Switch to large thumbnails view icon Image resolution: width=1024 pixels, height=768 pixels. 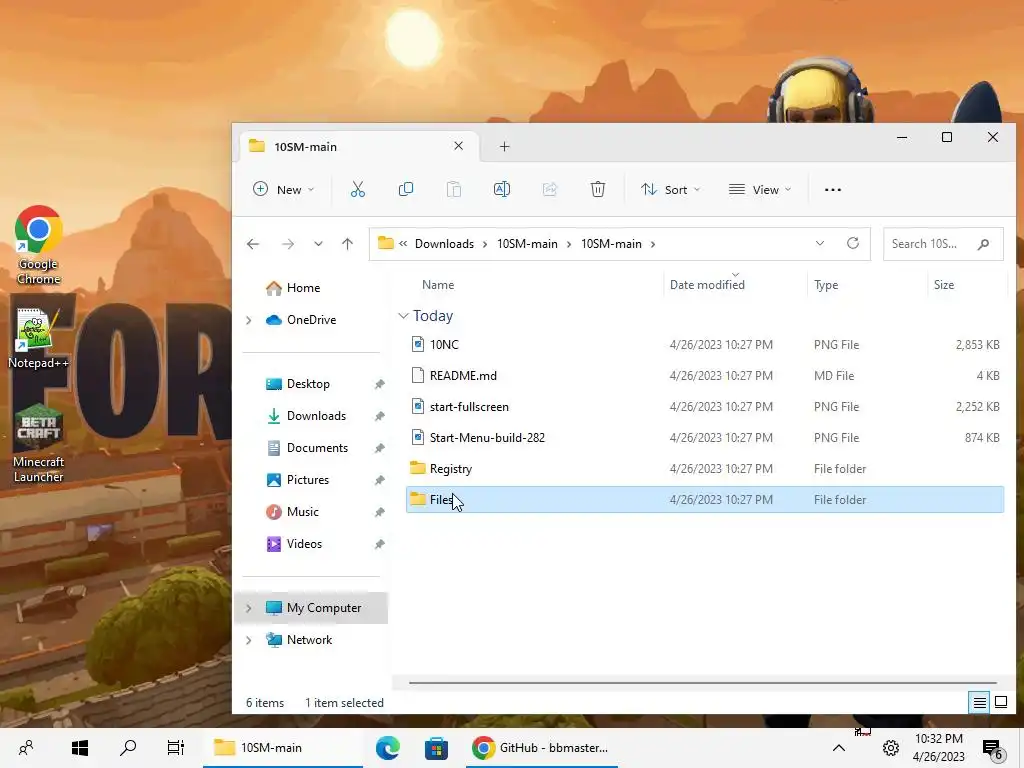coord(1000,703)
